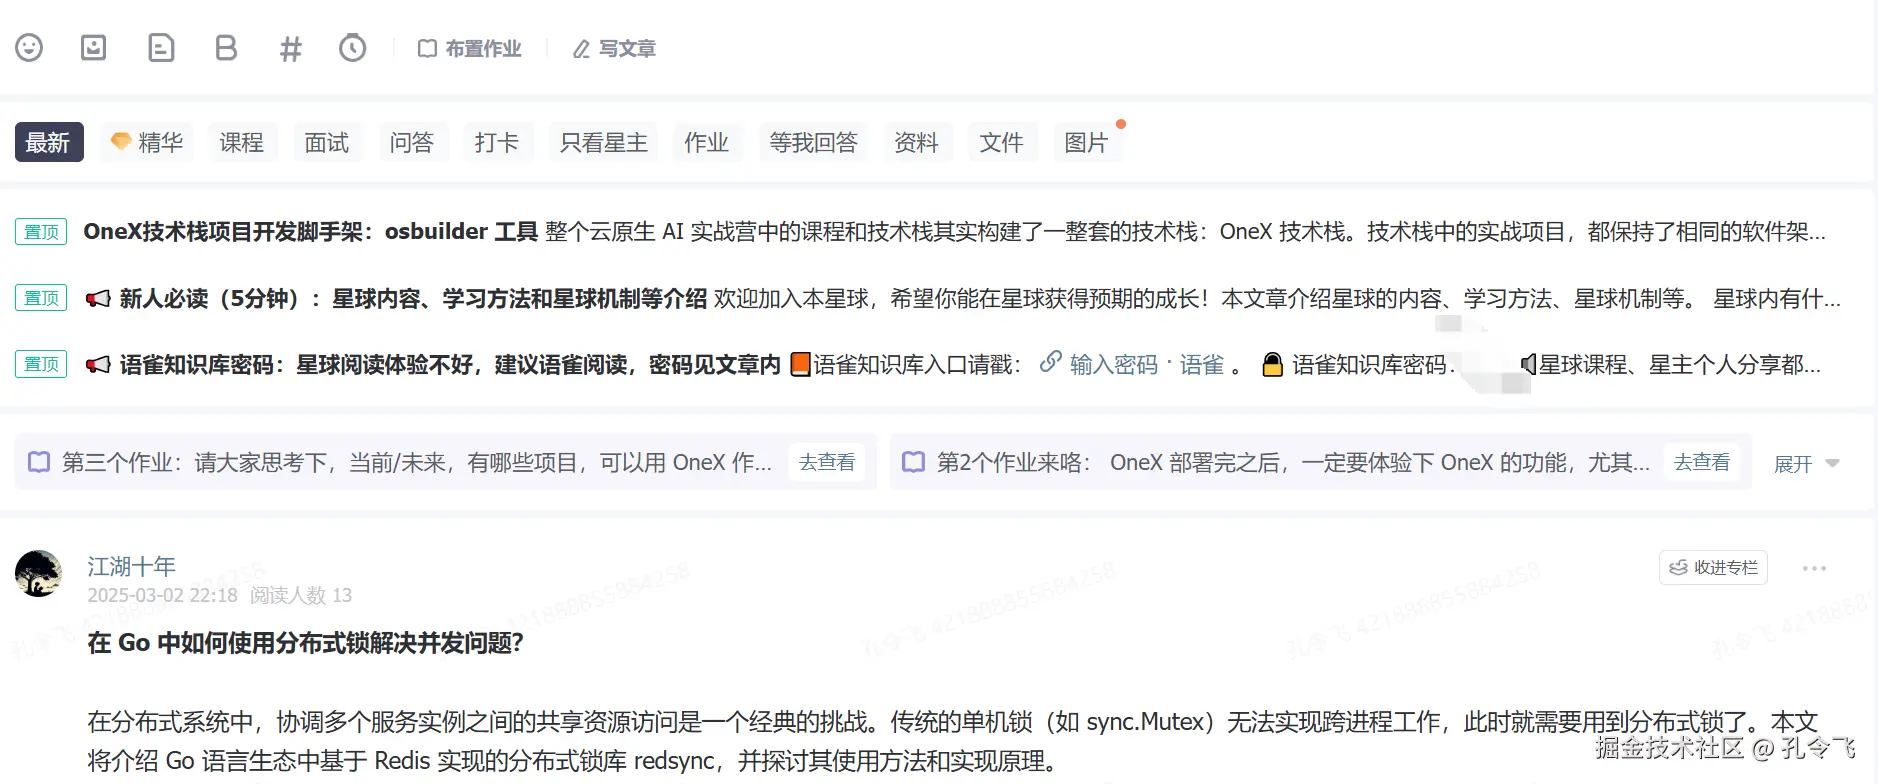Click 第三个作业 homework text
This screenshot has width=1878, height=784.
pos(417,462)
